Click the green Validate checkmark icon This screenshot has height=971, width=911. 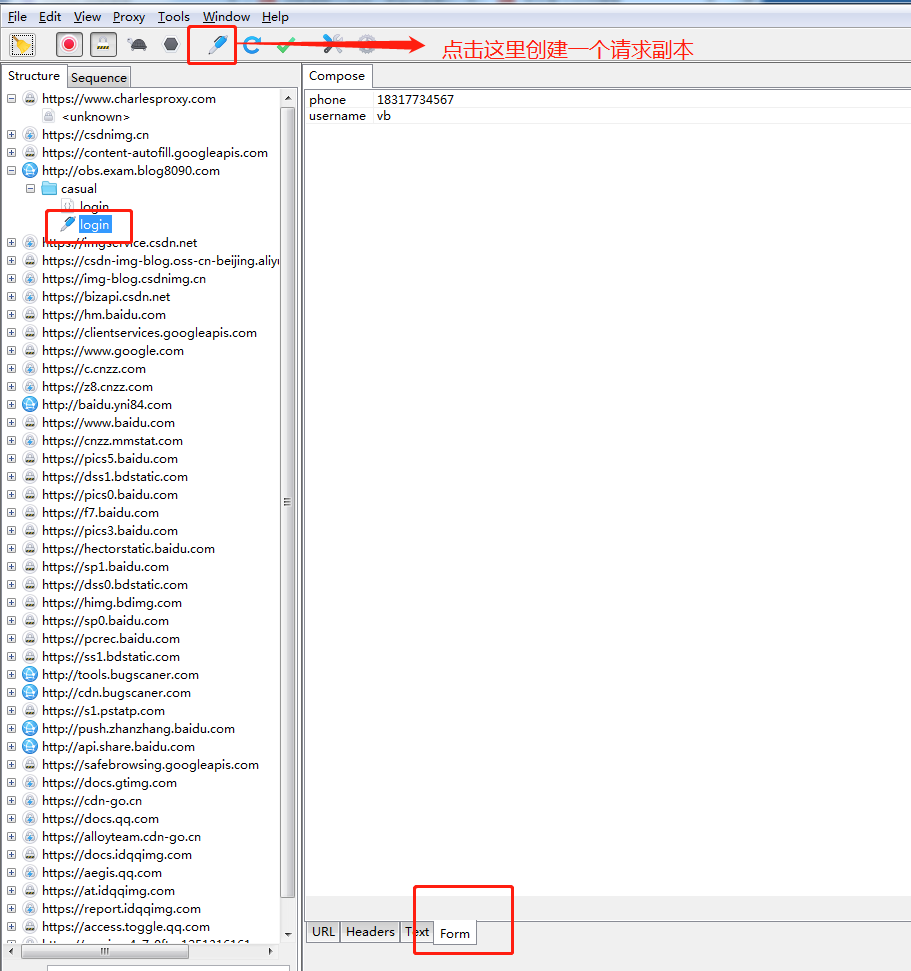point(286,45)
